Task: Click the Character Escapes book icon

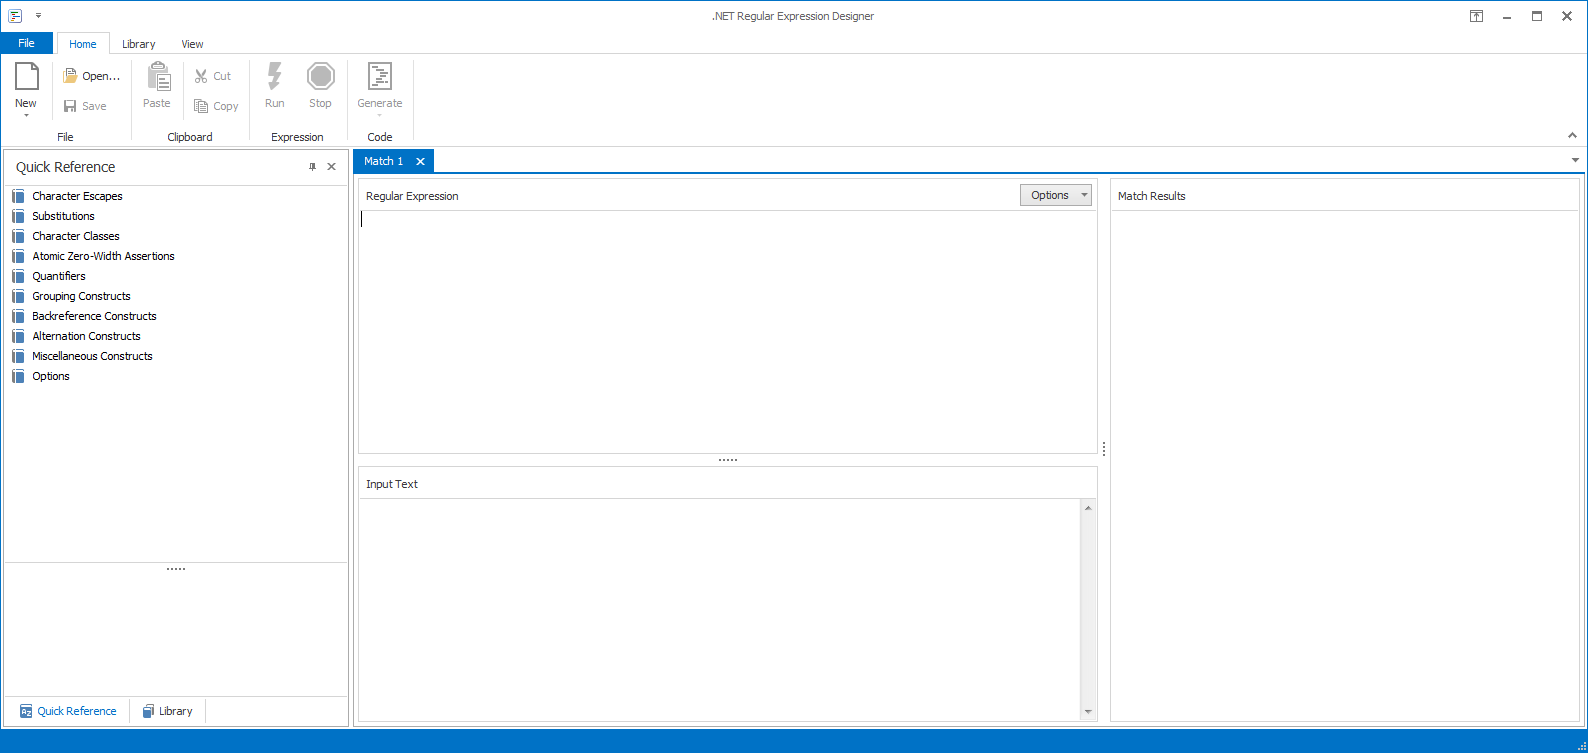Action: pyautogui.click(x=18, y=196)
